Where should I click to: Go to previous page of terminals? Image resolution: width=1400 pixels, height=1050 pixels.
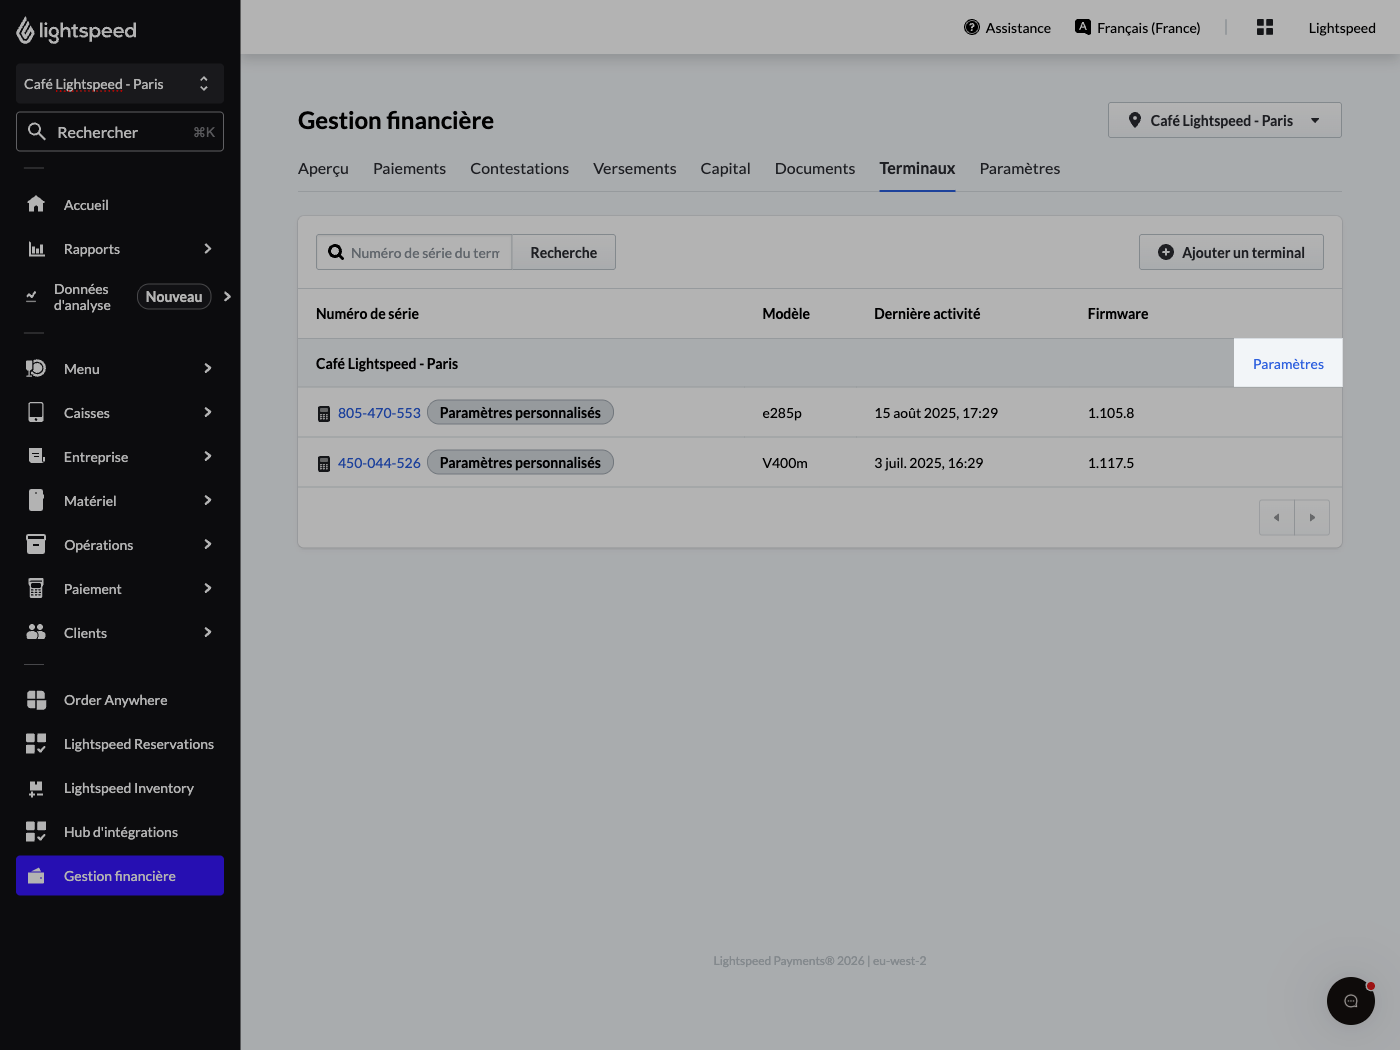click(1277, 517)
